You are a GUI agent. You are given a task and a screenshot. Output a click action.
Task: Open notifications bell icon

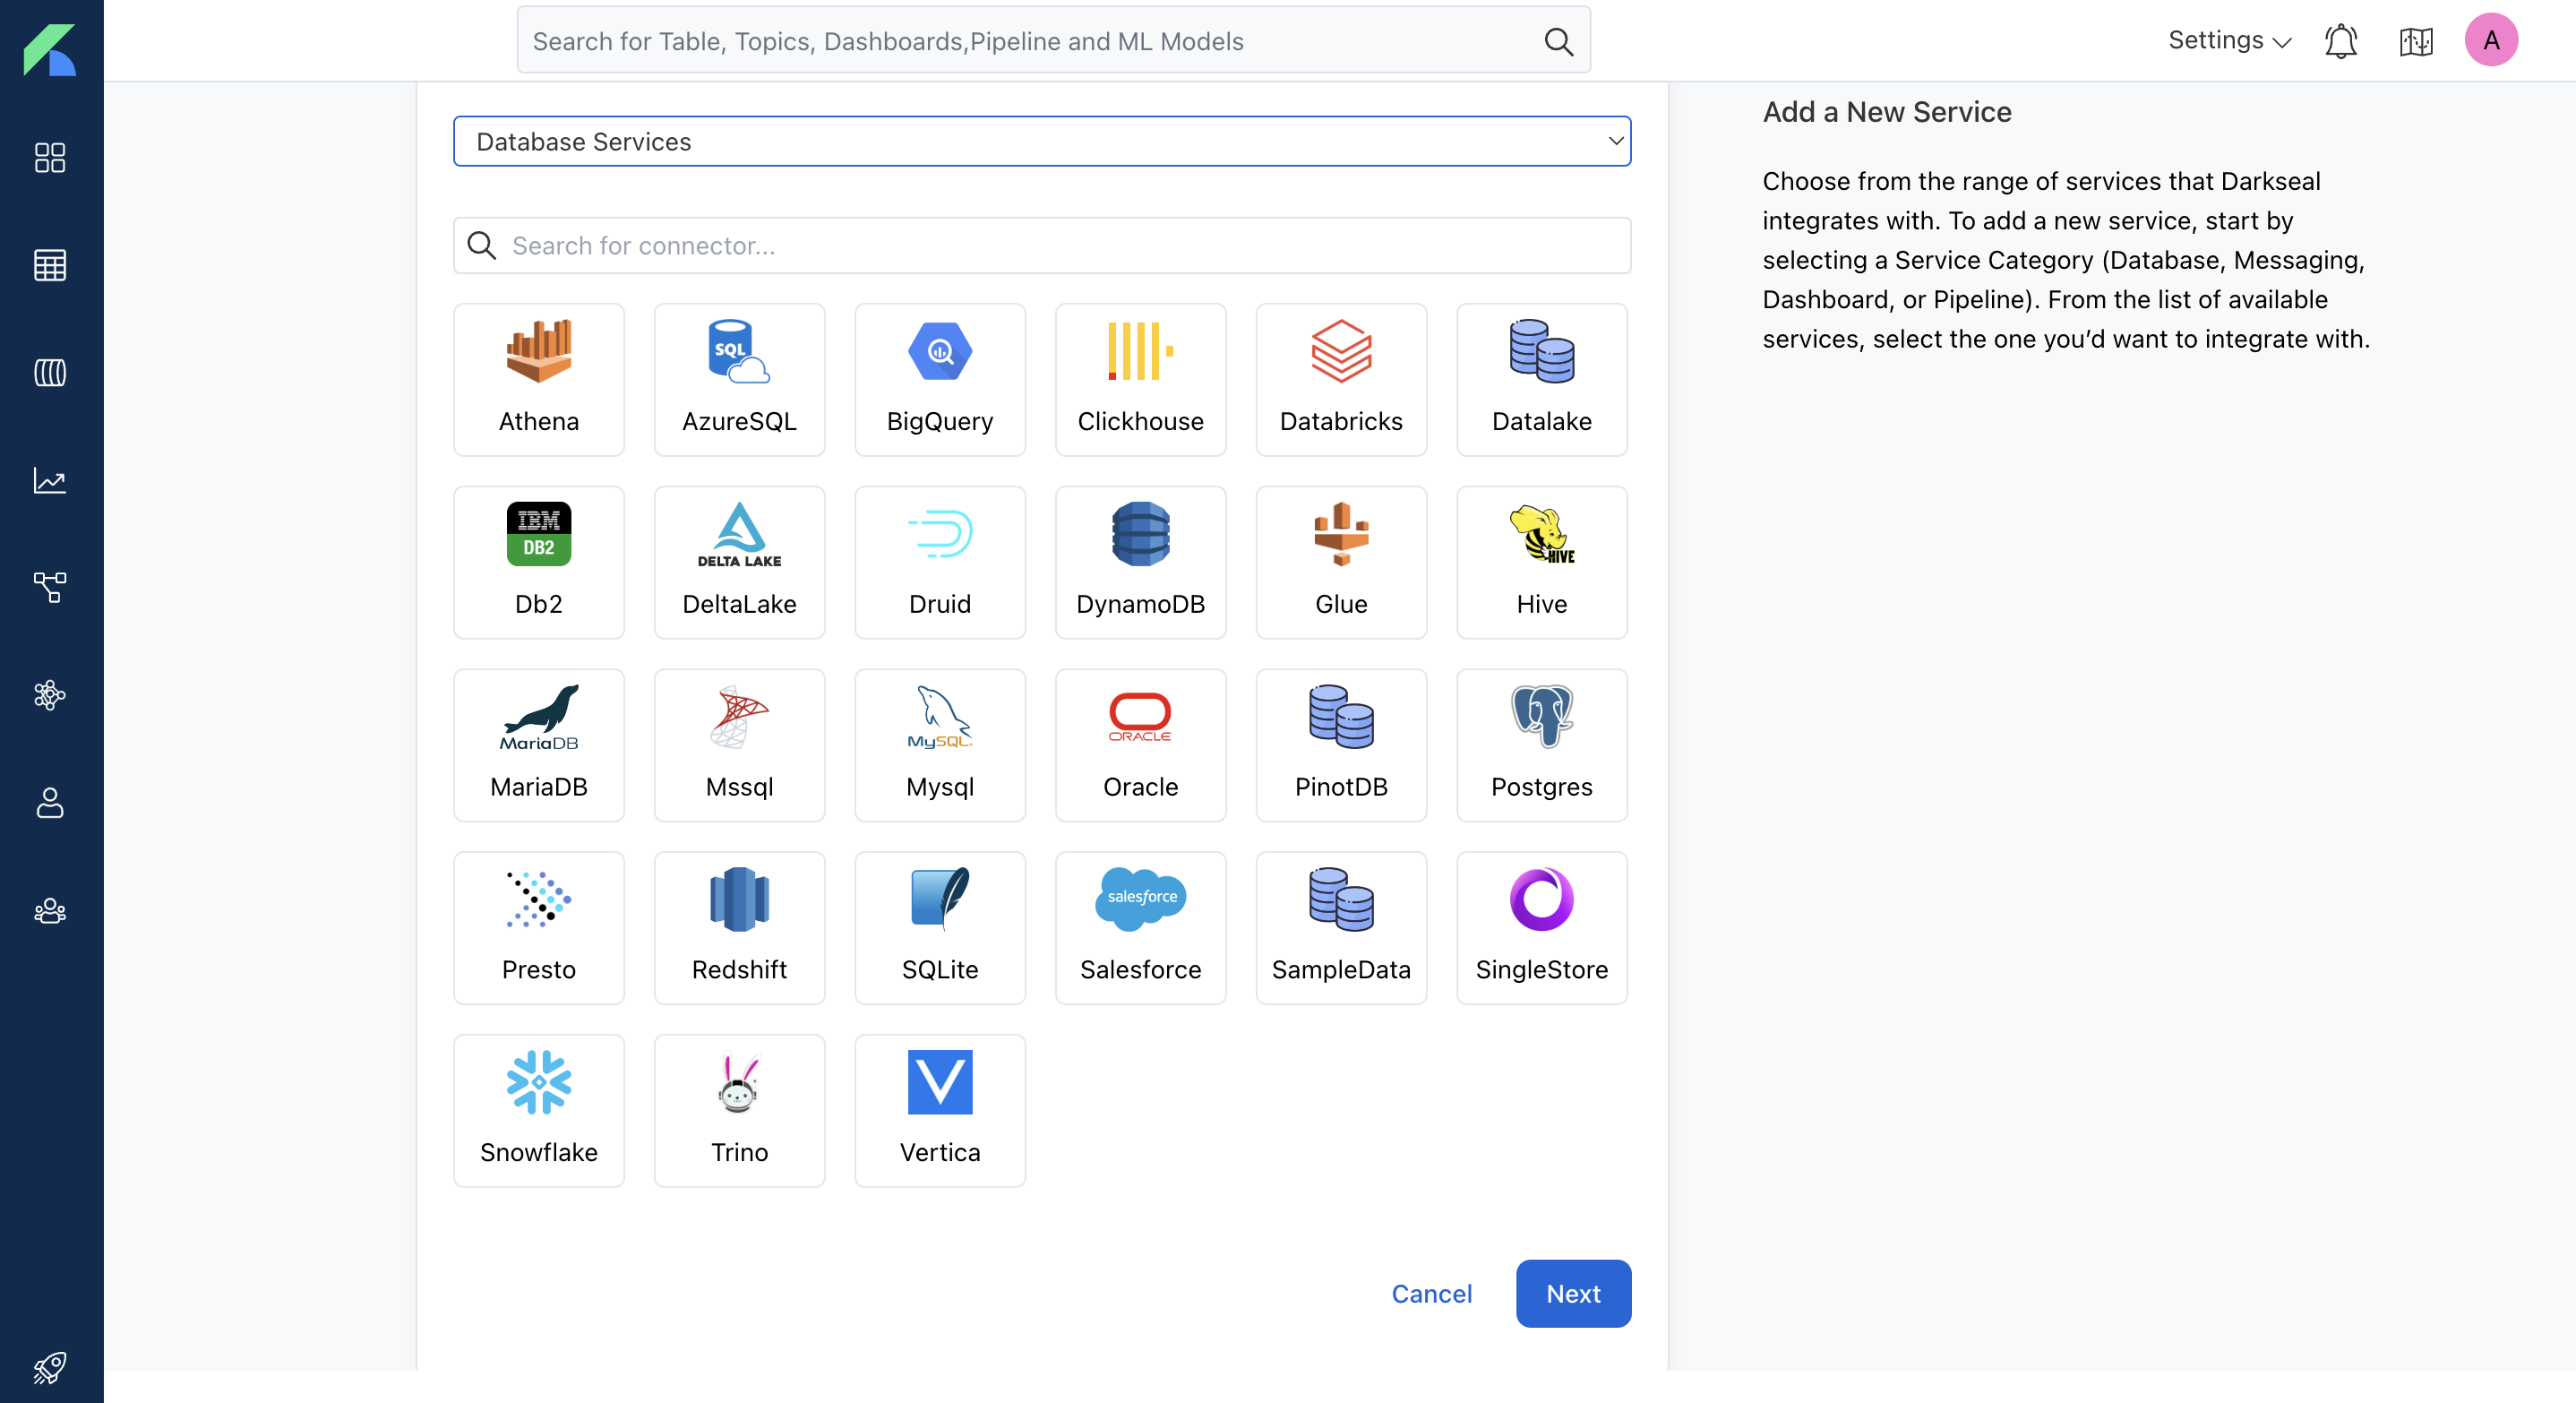tap(2340, 41)
